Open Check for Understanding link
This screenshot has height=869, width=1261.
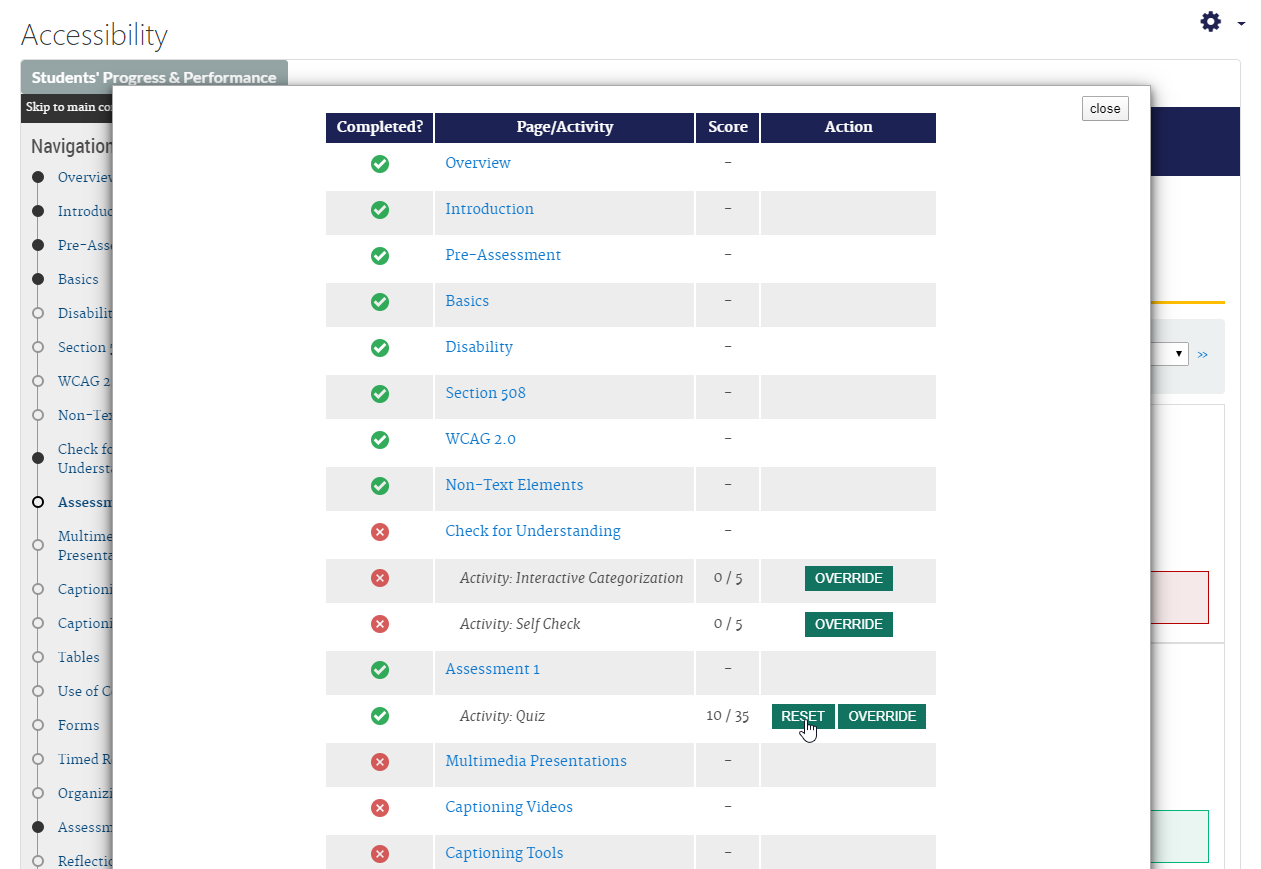(x=533, y=531)
